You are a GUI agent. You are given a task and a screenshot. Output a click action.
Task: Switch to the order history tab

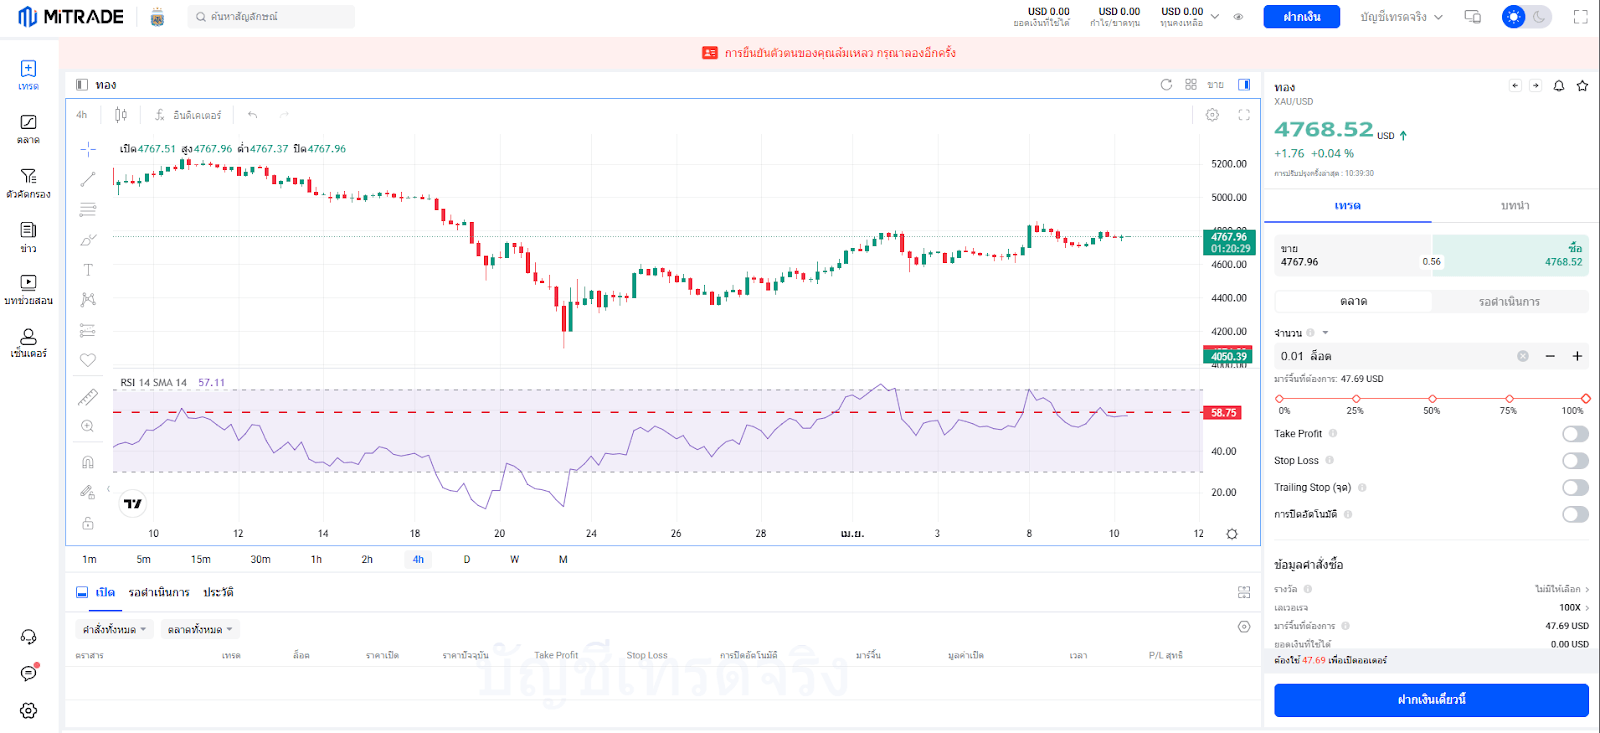(x=218, y=593)
